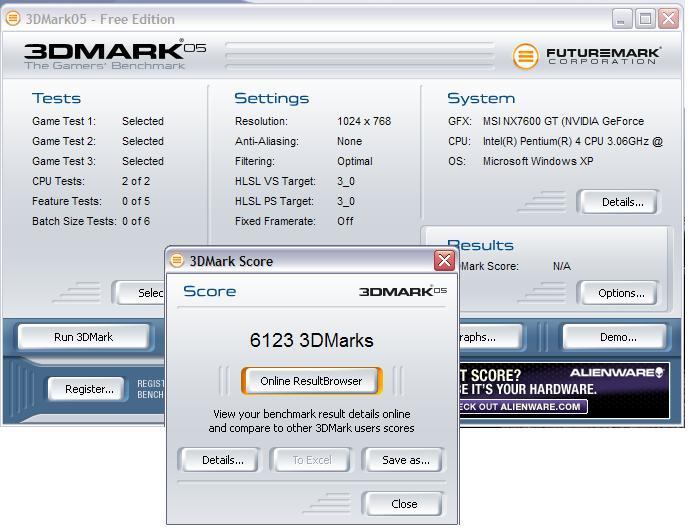
Task: Maximize the 3DMark05 main window
Action: click(x=645, y=19)
